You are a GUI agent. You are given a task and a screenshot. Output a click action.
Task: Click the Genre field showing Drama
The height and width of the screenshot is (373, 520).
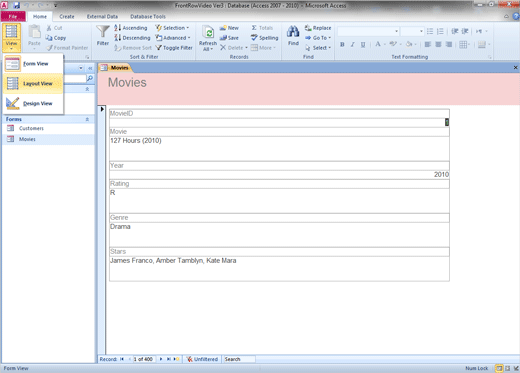[279, 235]
